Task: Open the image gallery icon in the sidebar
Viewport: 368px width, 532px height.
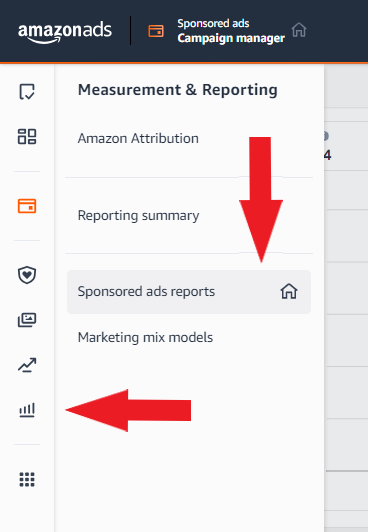Action: [27, 320]
